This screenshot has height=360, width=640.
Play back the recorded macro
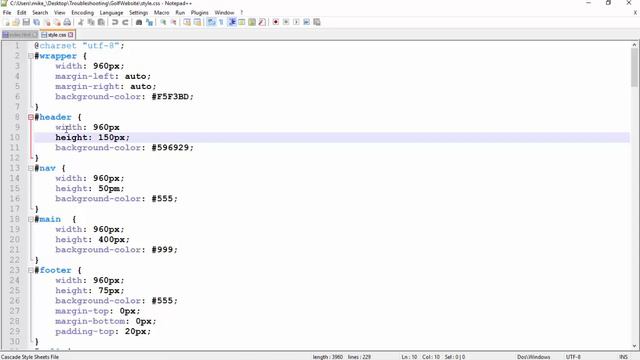296,22
